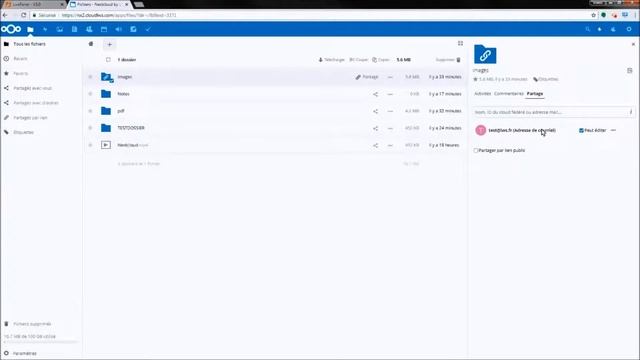
Task: Toggle favorite star for Nextcloud video row
Action: pyautogui.click(x=91, y=145)
